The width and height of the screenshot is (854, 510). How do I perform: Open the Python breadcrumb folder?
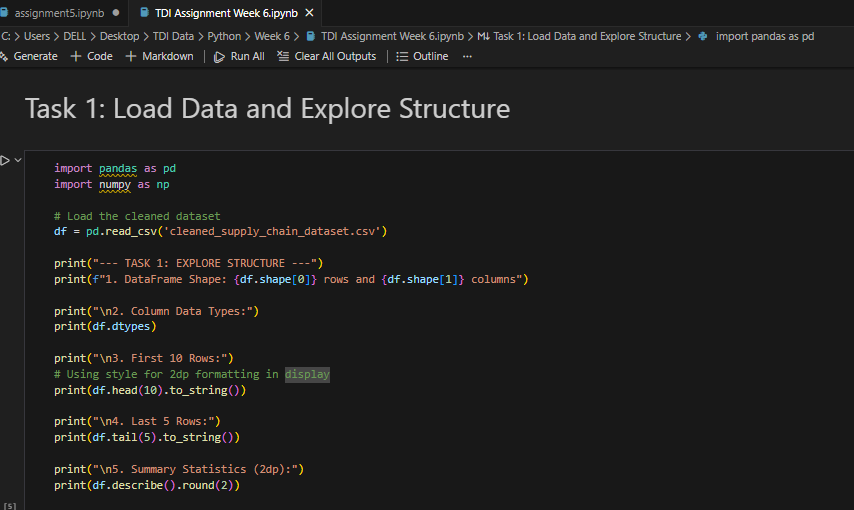[224, 37]
